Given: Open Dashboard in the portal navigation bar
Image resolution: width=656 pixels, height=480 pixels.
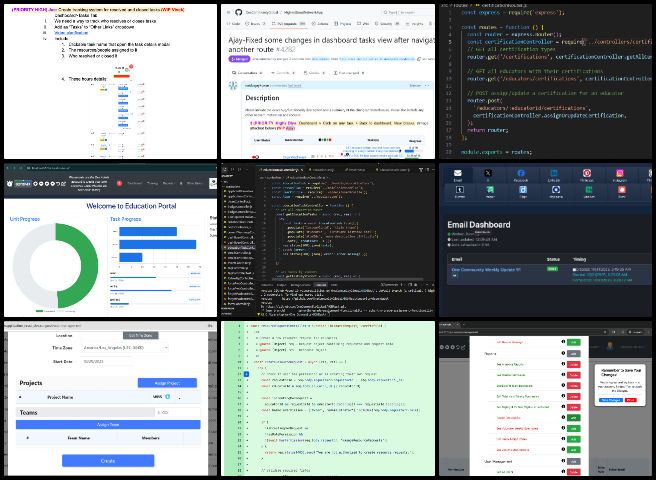Looking at the screenshot, I should tap(135, 183).
